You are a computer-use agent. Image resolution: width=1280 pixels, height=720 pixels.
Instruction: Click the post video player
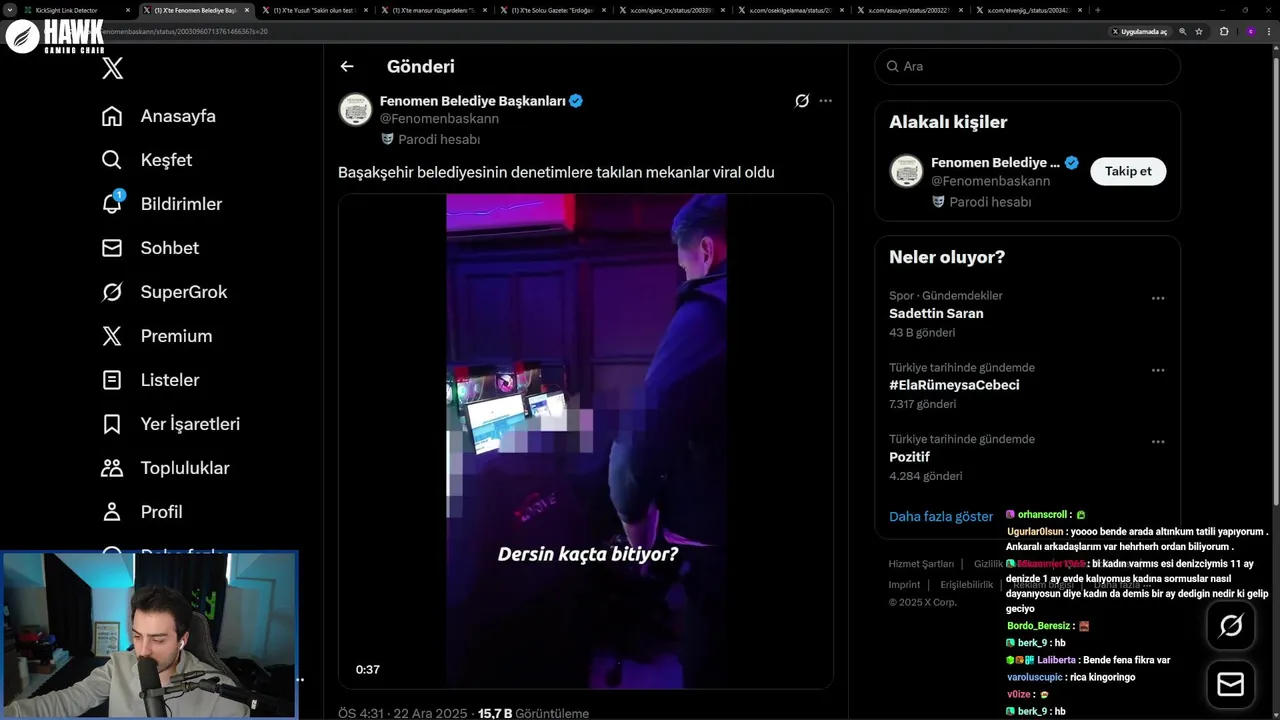click(x=585, y=441)
